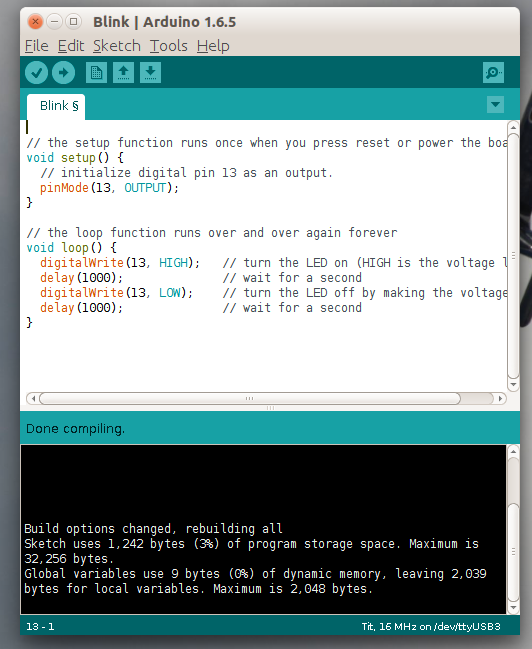Click the Upload arrow button

[x=63, y=73]
